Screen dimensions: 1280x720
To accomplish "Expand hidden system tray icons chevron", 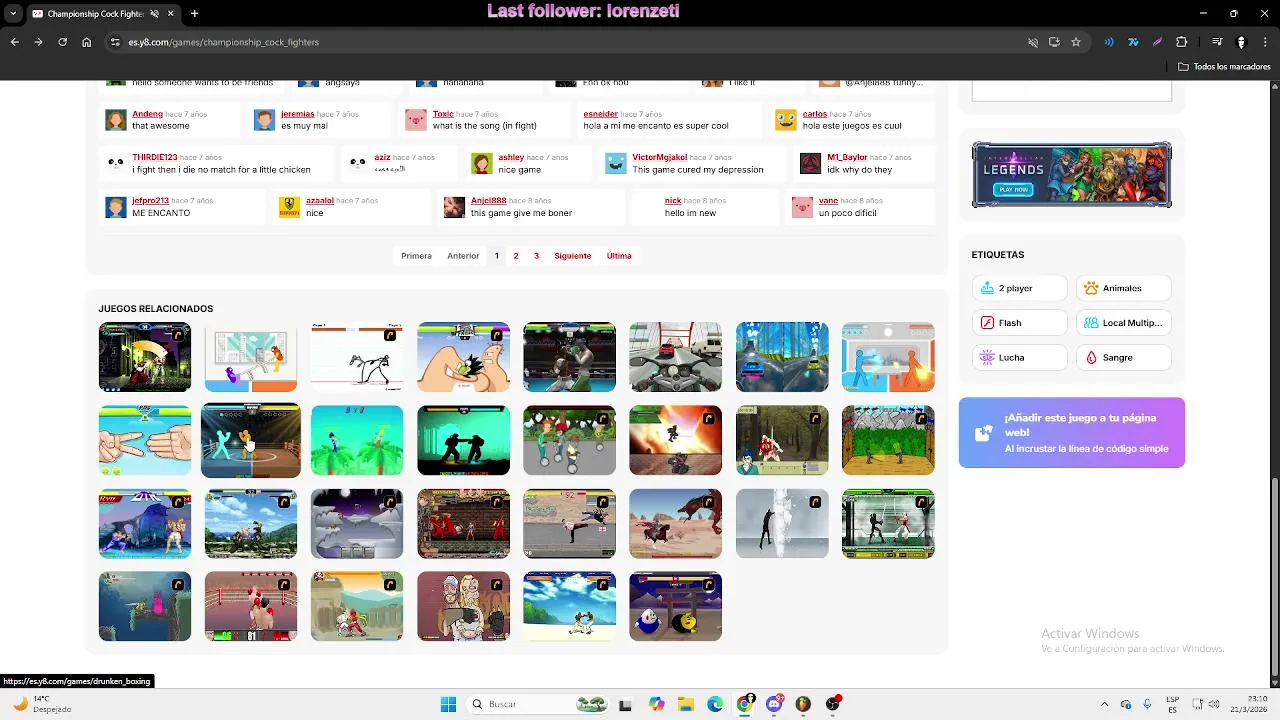I will [x=1104, y=704].
